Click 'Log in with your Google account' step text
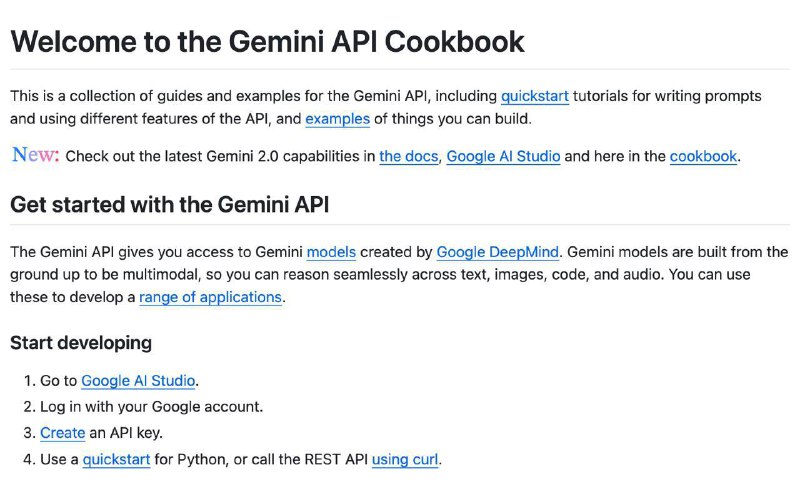Screen dimensions: 800x484 coord(152,407)
